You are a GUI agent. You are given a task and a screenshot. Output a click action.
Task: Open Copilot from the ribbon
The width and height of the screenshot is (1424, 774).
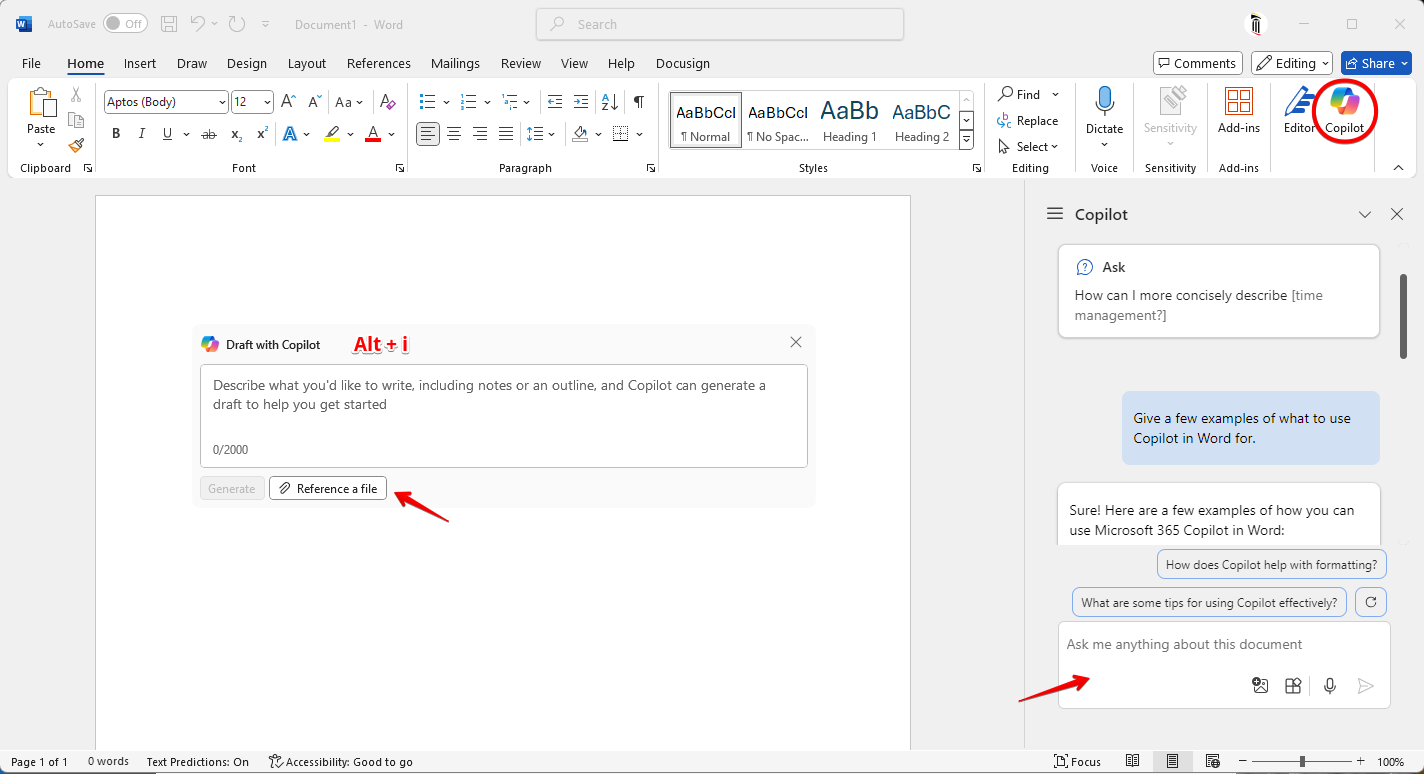pos(1344,110)
